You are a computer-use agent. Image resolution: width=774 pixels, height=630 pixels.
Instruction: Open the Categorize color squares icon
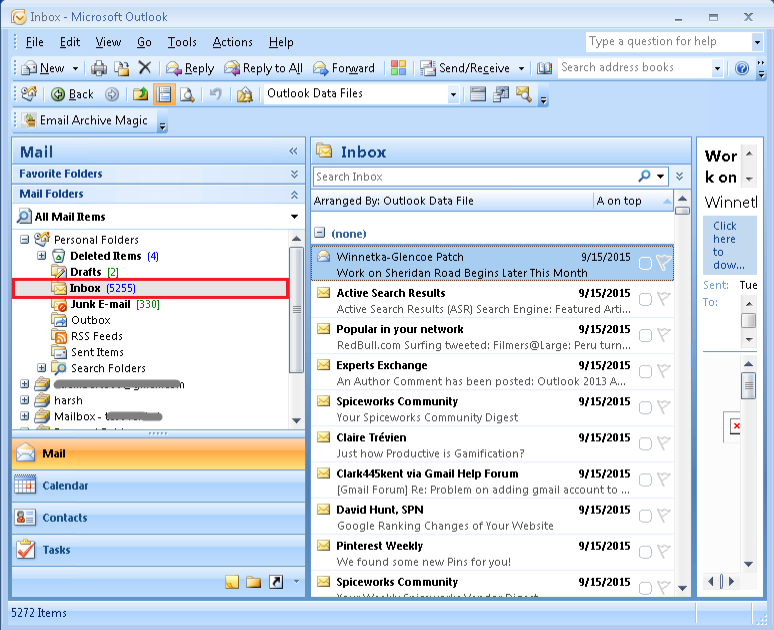click(x=398, y=68)
